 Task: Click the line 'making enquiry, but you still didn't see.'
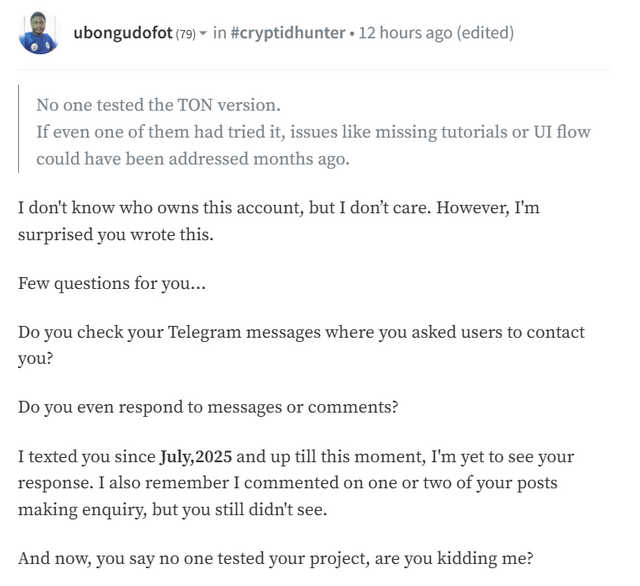click(x=173, y=509)
